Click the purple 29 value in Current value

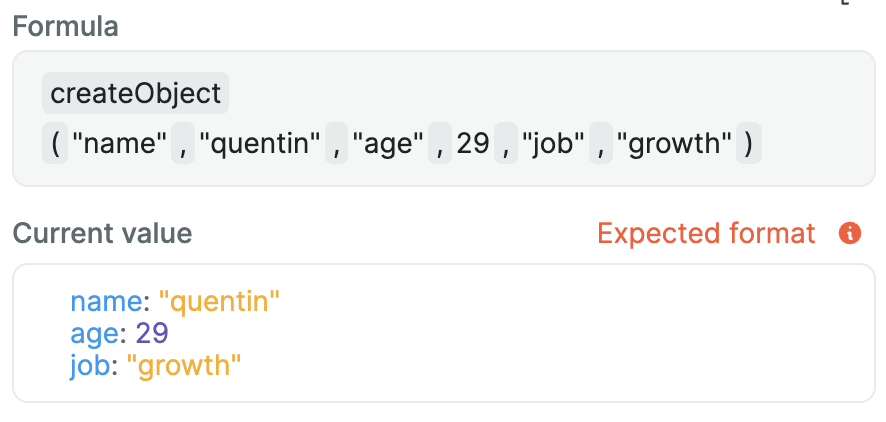(x=152, y=333)
